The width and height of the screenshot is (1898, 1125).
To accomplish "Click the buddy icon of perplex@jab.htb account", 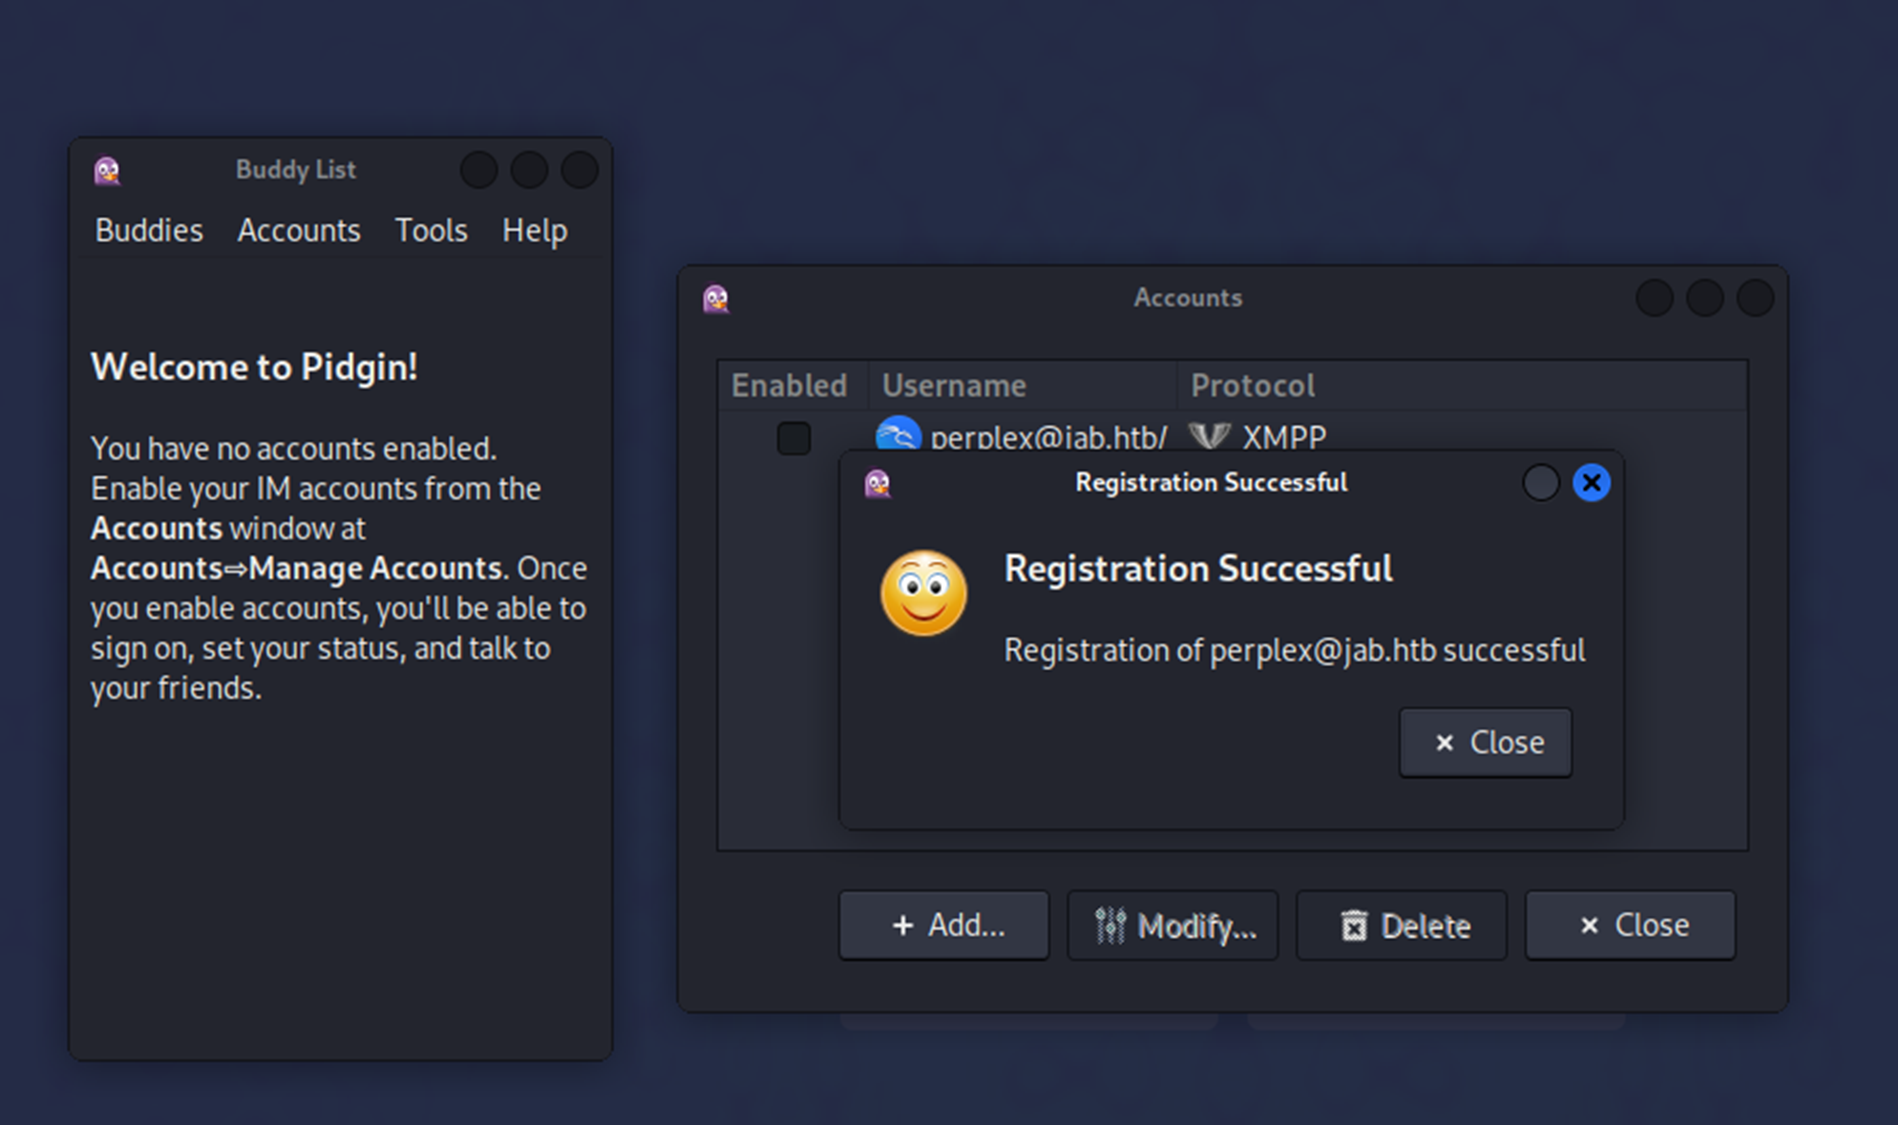I will coord(898,434).
